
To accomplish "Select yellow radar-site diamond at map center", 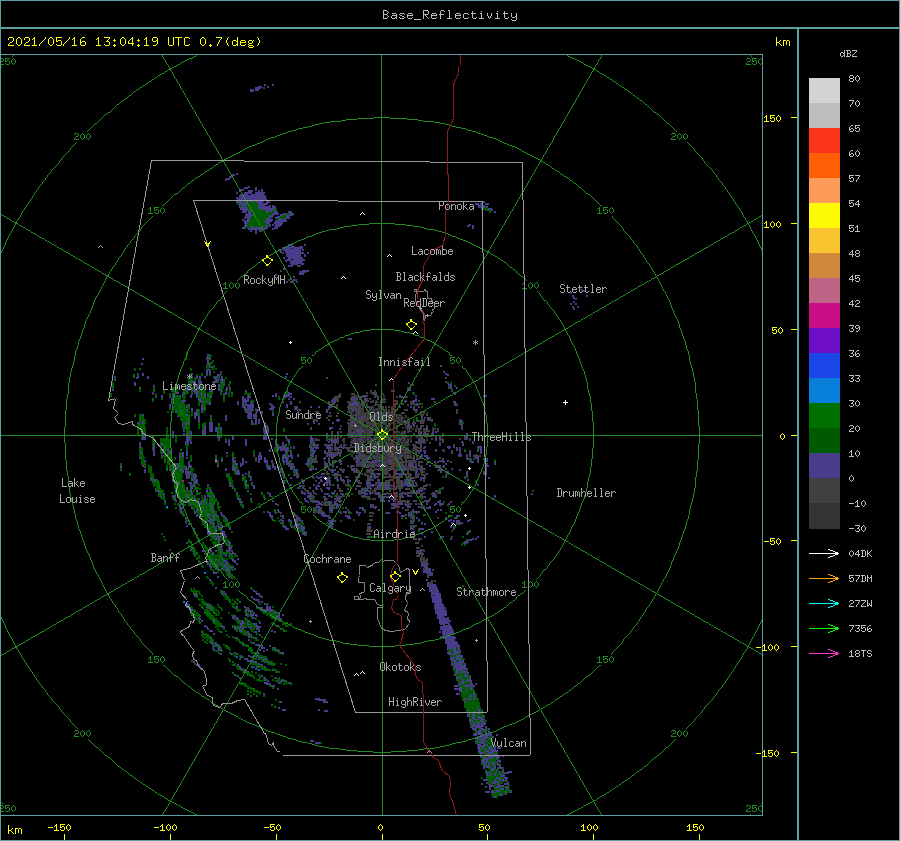I will 382,435.
